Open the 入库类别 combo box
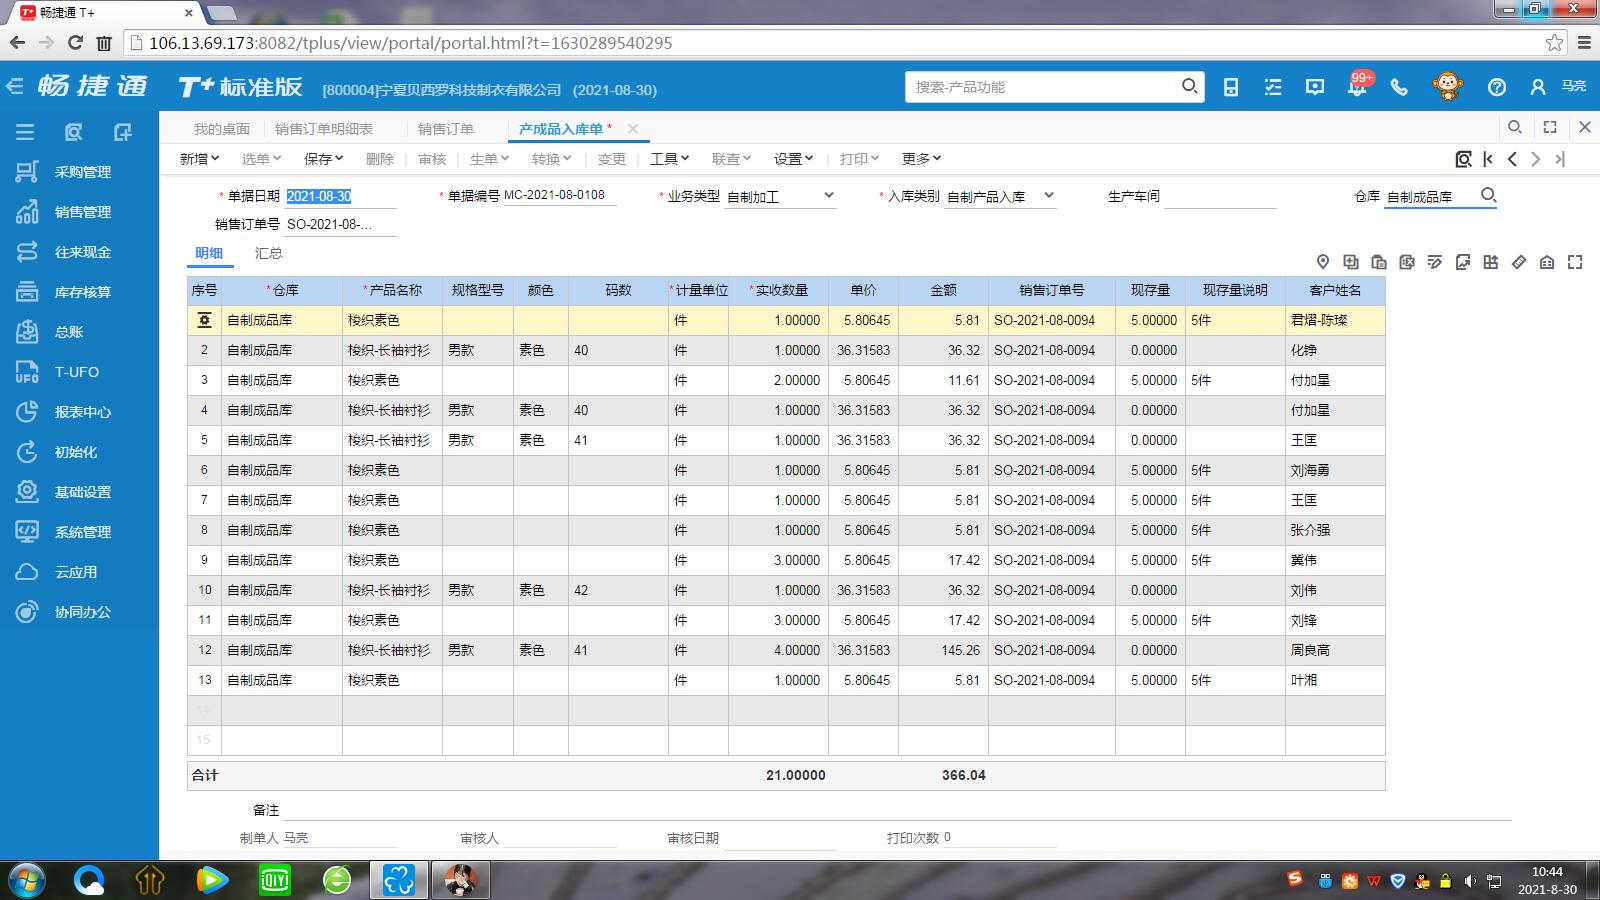 1000,196
